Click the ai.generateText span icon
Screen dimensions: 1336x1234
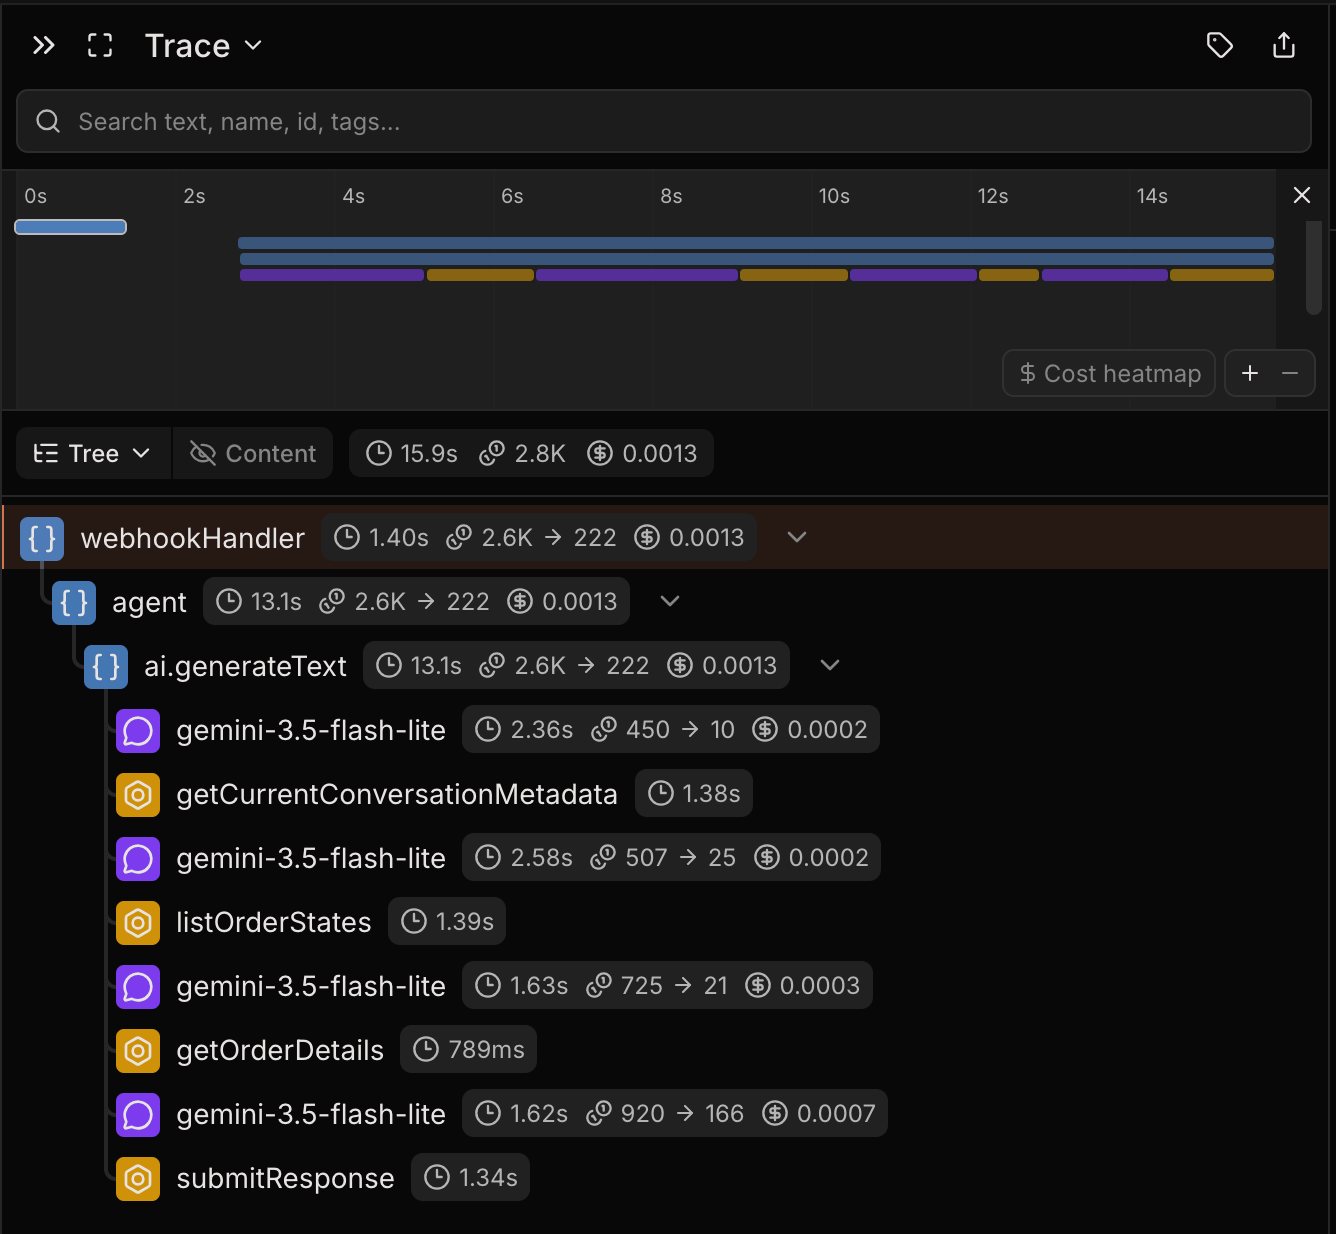pos(106,666)
